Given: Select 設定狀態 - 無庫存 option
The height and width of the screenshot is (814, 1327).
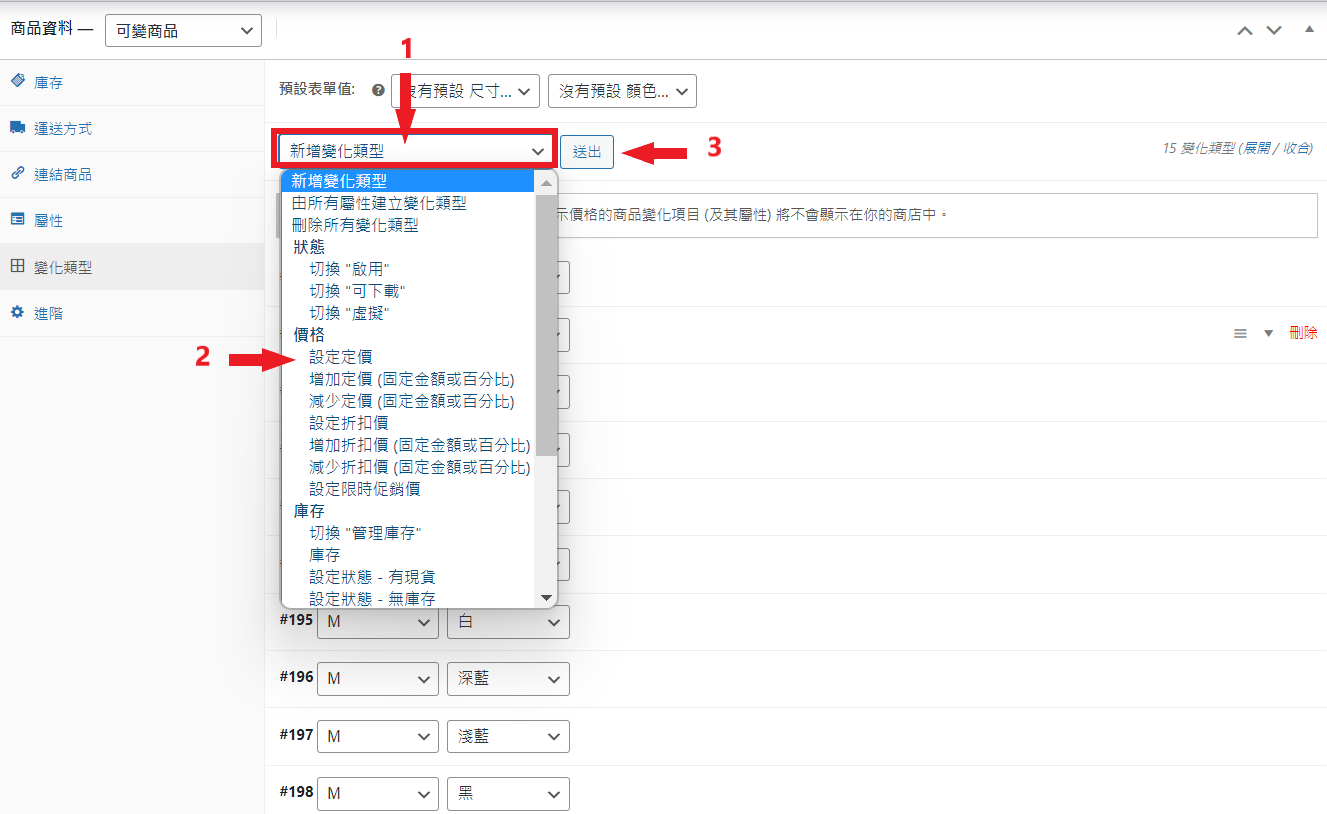Looking at the screenshot, I should click(x=408, y=599).
